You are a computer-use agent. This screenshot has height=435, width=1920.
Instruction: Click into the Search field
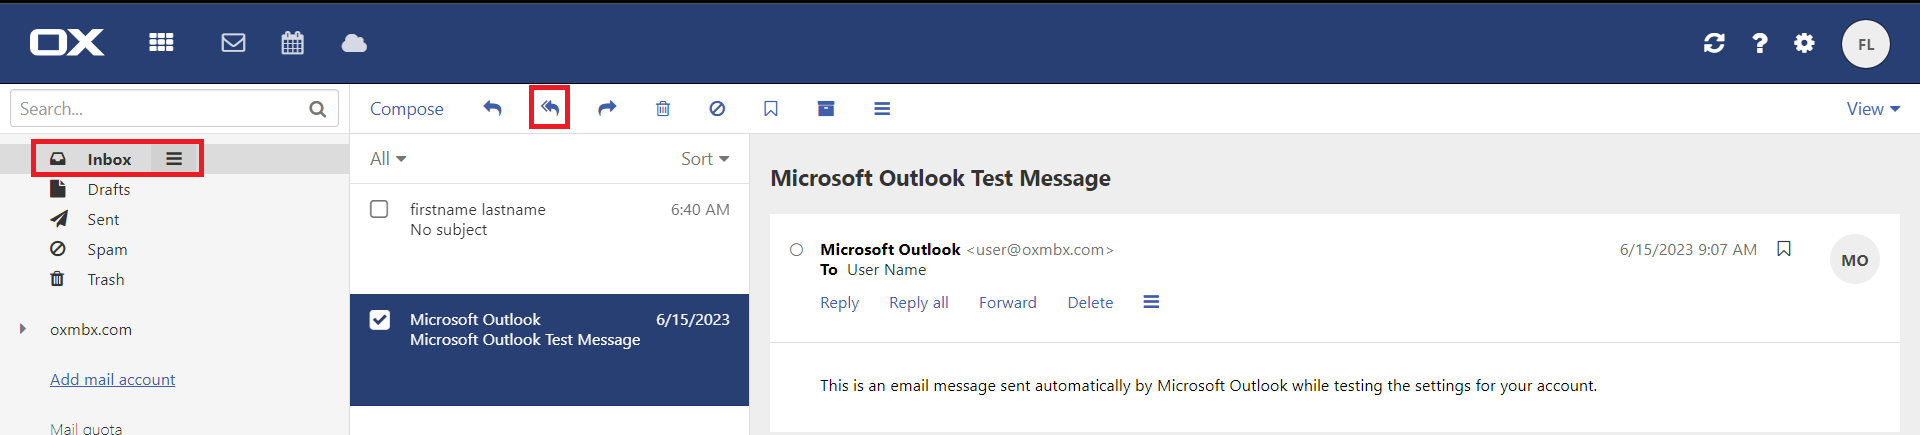[160, 109]
